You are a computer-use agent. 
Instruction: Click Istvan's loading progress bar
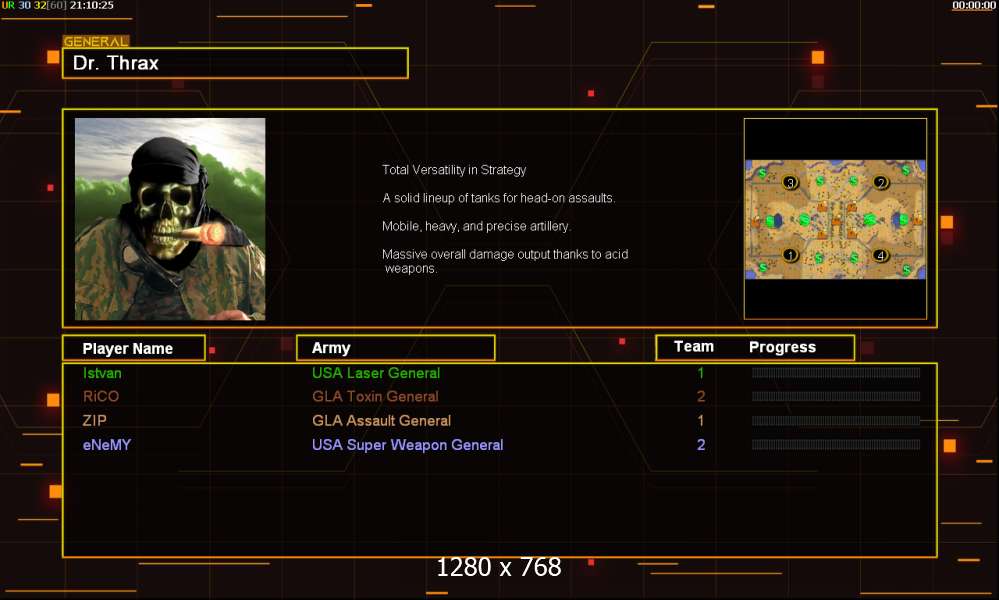[836, 373]
